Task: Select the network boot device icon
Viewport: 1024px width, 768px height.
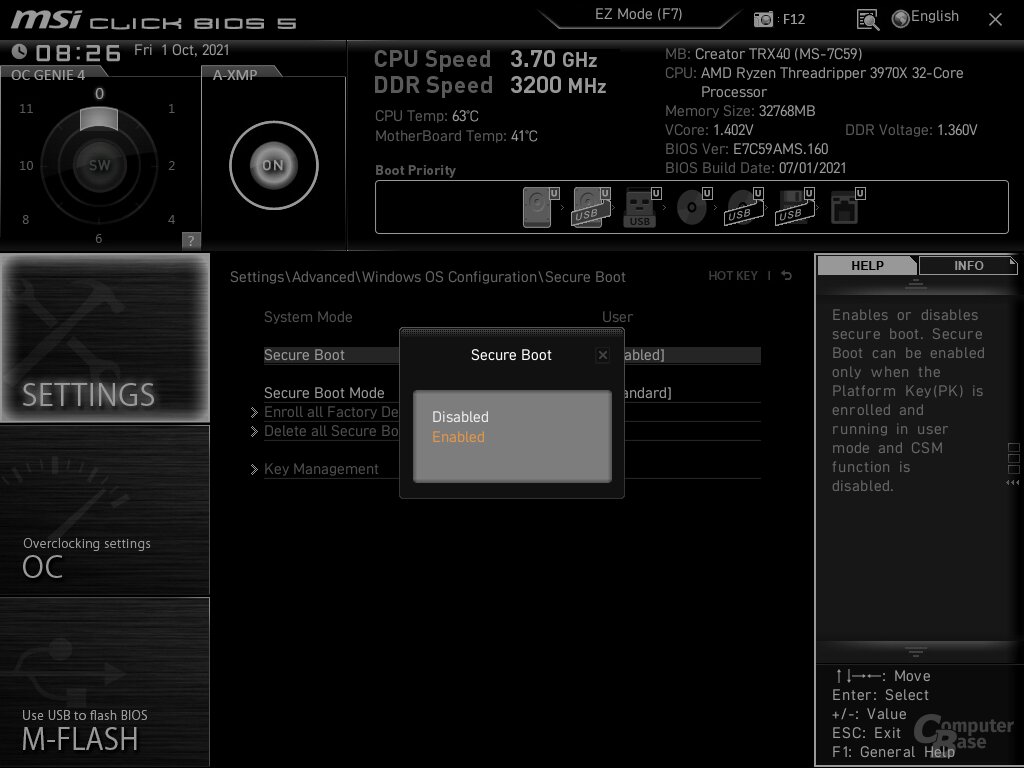Action: point(847,207)
